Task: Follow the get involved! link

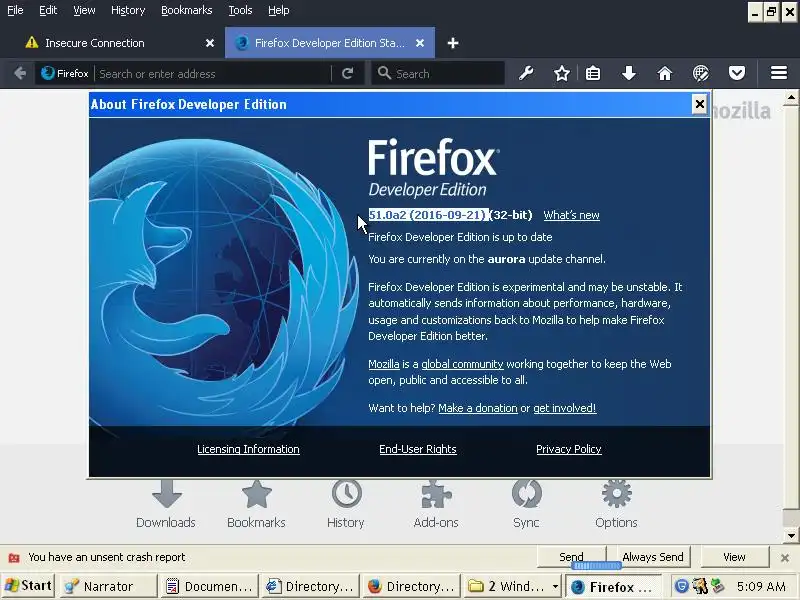Action: coord(564,408)
